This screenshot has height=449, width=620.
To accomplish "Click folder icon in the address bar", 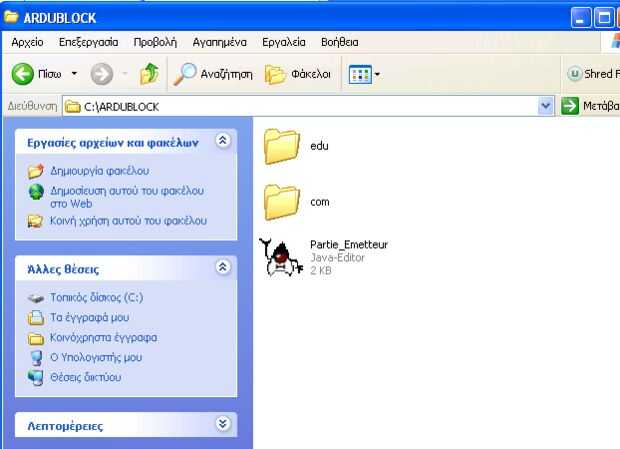I will click(72, 107).
